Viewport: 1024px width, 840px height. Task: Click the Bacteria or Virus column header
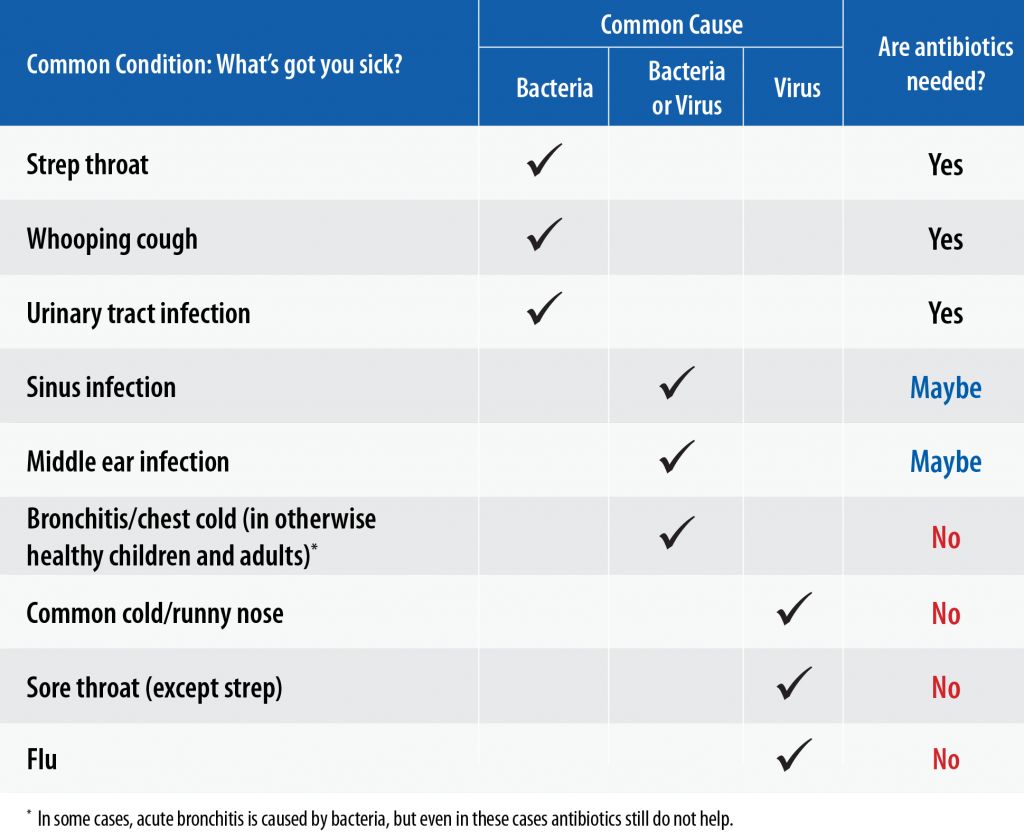(x=686, y=88)
